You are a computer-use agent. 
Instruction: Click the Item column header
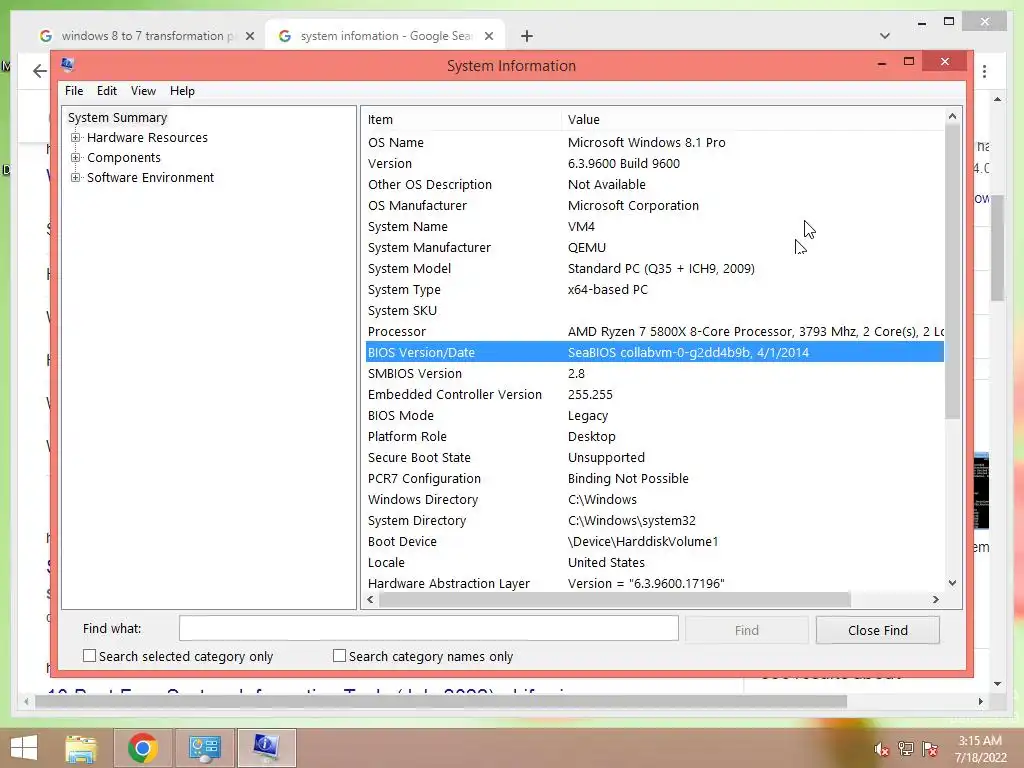[x=461, y=120]
